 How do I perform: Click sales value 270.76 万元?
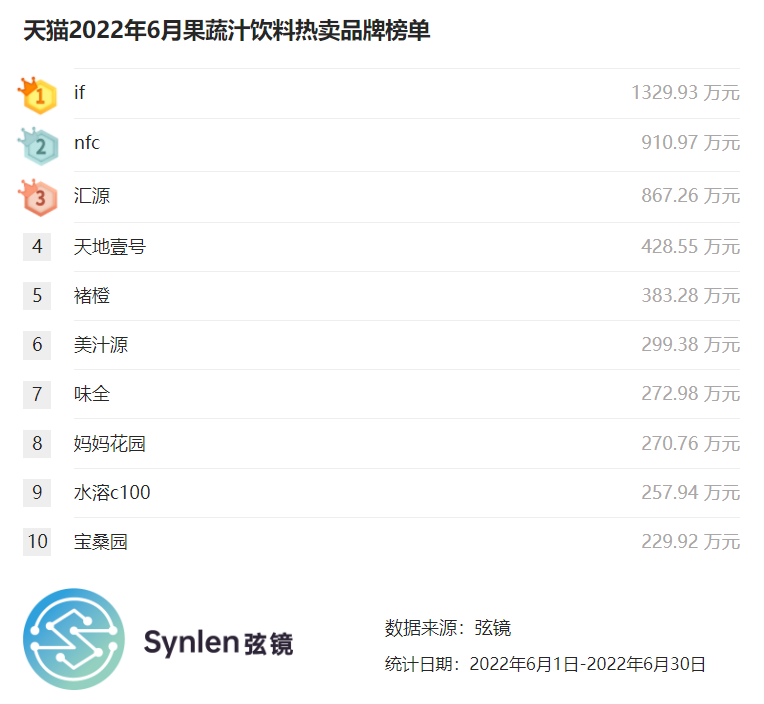pyautogui.click(x=690, y=444)
